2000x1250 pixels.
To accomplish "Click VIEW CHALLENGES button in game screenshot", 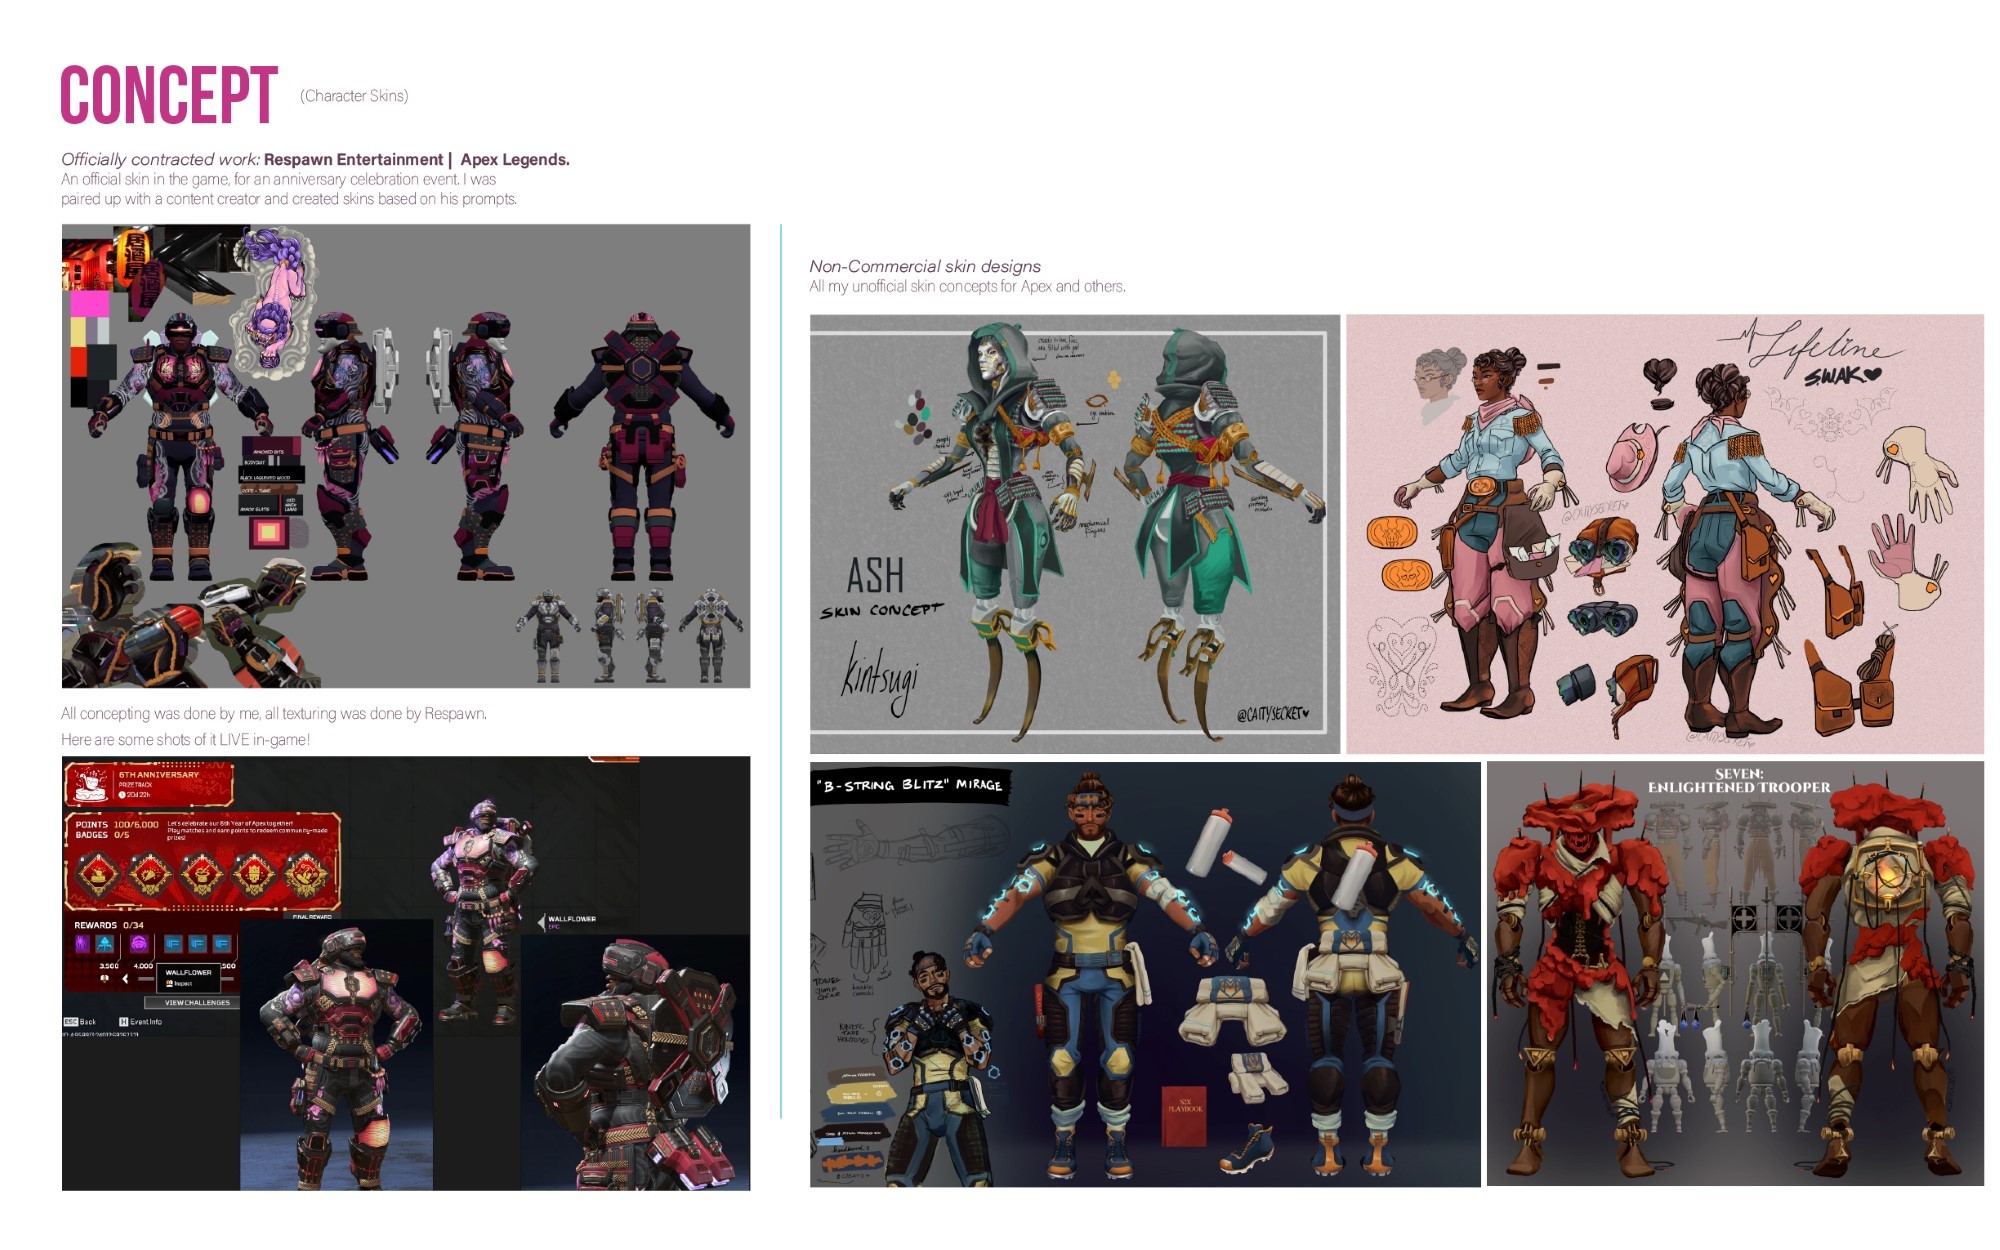I will coord(192,1002).
